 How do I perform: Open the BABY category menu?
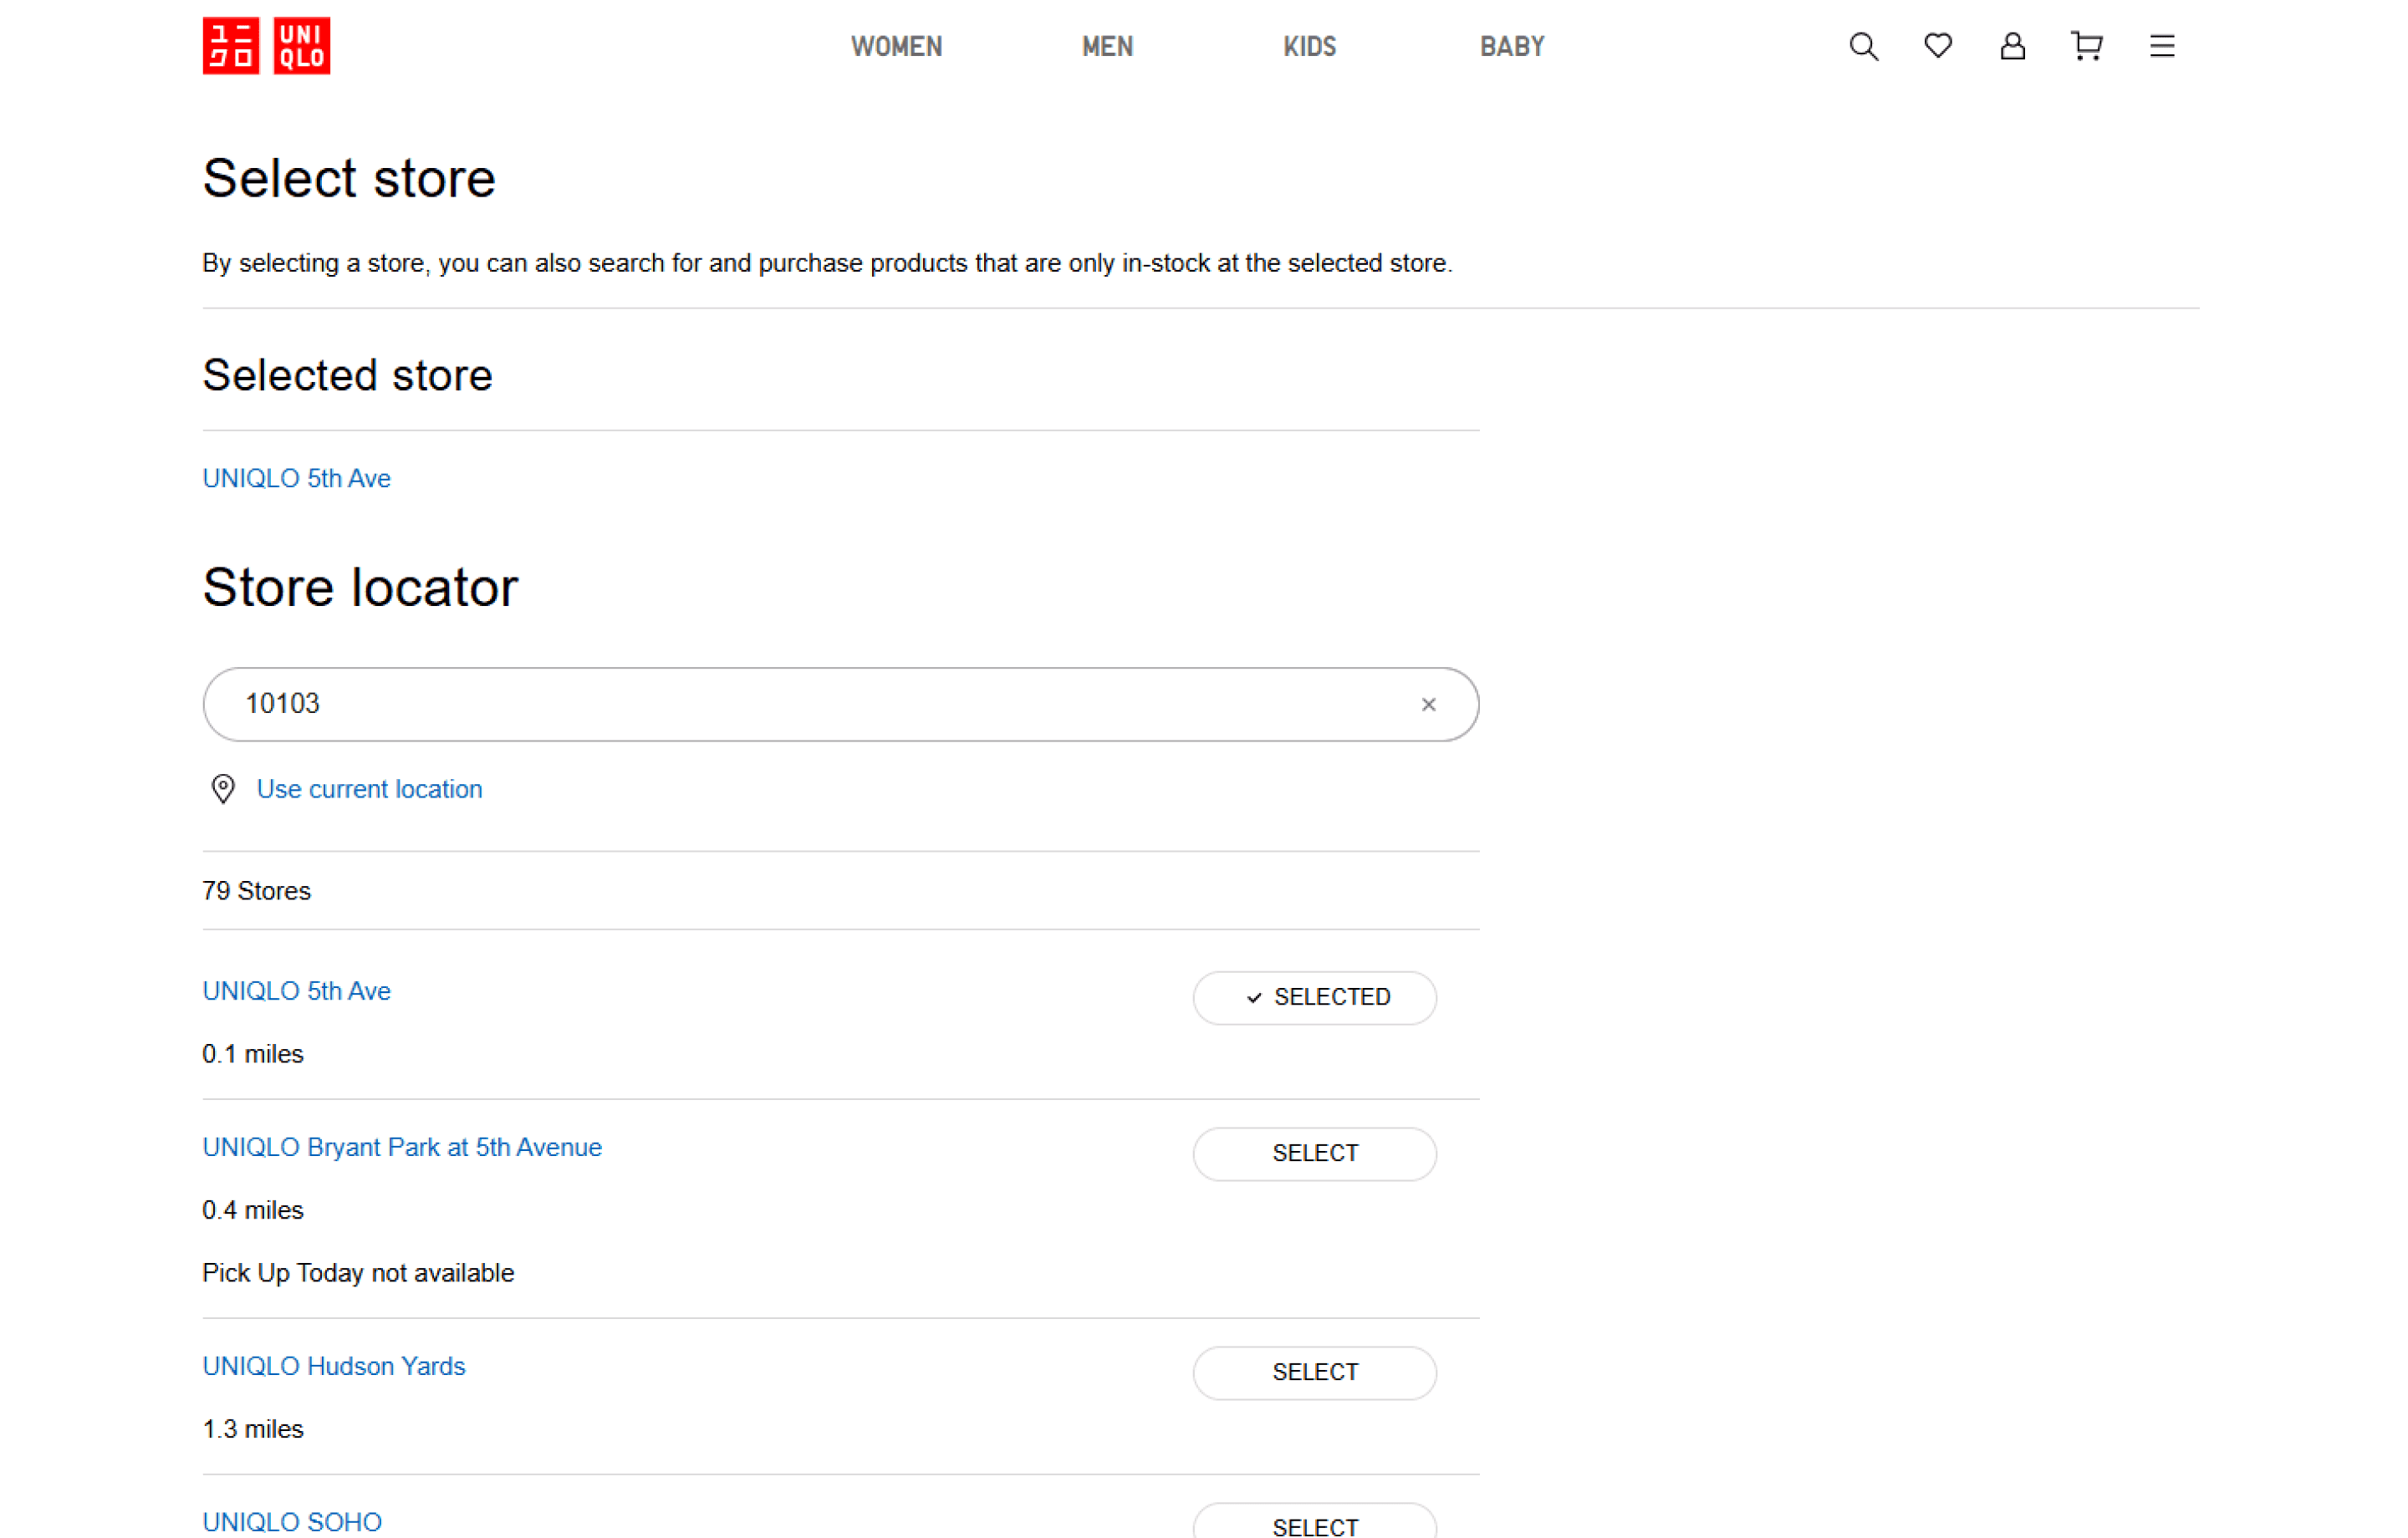click(1512, 47)
